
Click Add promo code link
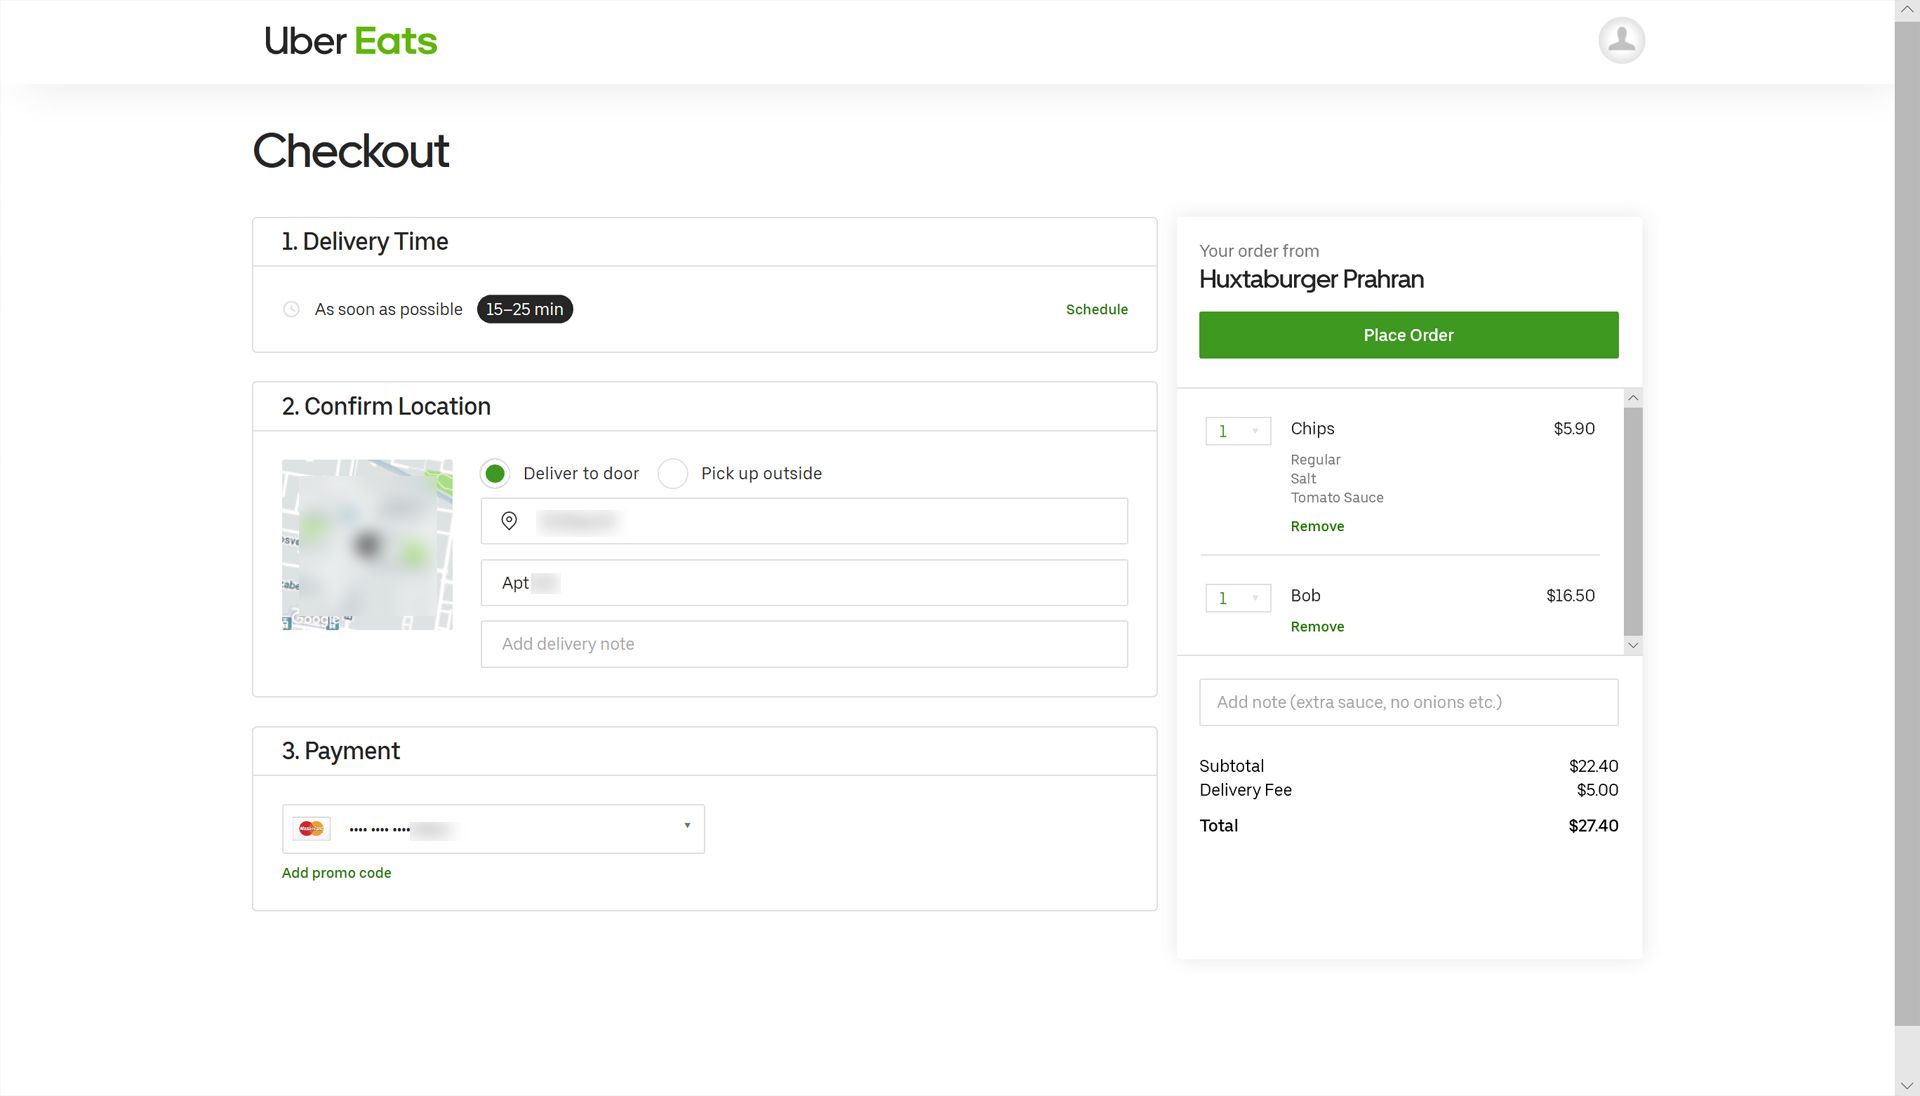[x=336, y=872]
